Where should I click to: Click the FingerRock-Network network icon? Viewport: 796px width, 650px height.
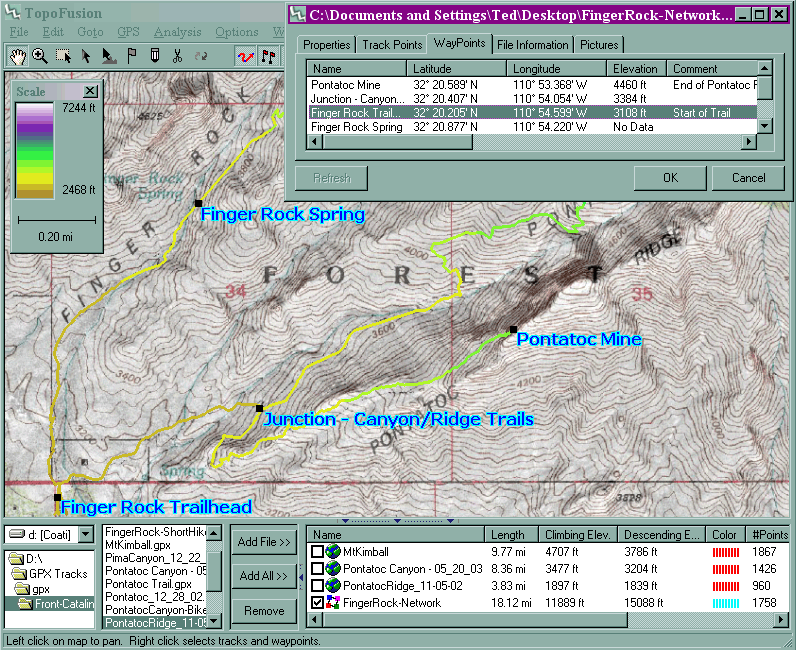pos(333,603)
